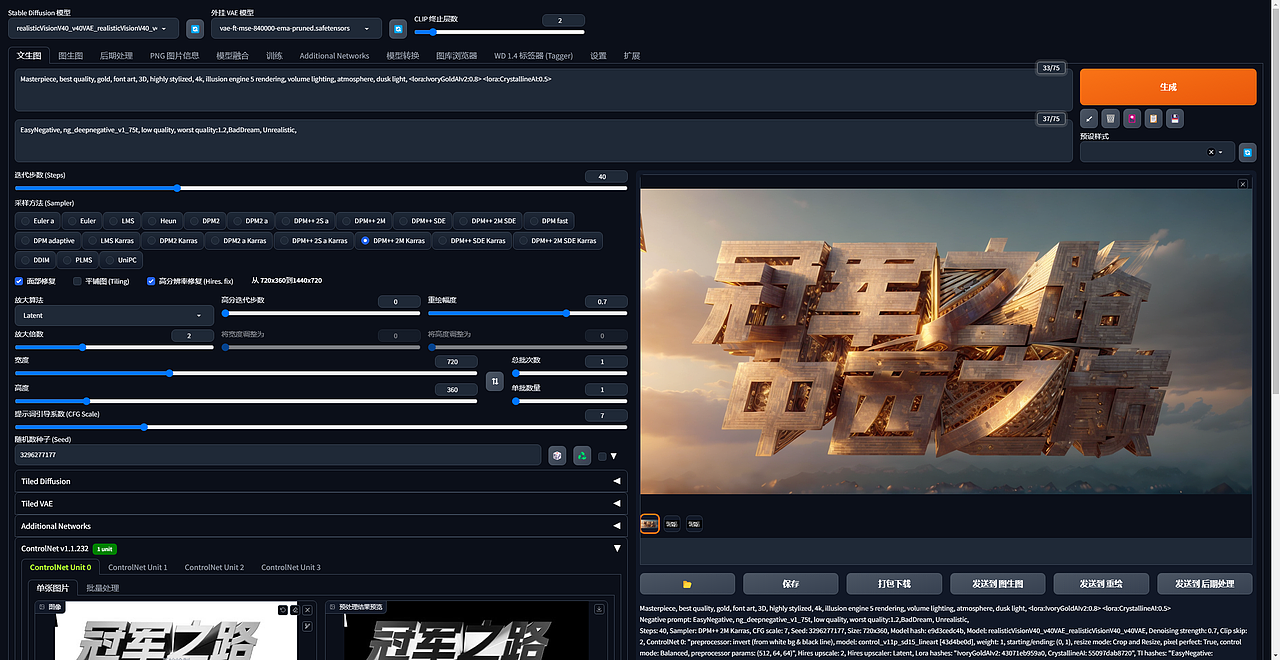The width and height of the screenshot is (1280, 660).
Task: Select the DPM++ SDE Karras sampler
Action: [x=472, y=241]
